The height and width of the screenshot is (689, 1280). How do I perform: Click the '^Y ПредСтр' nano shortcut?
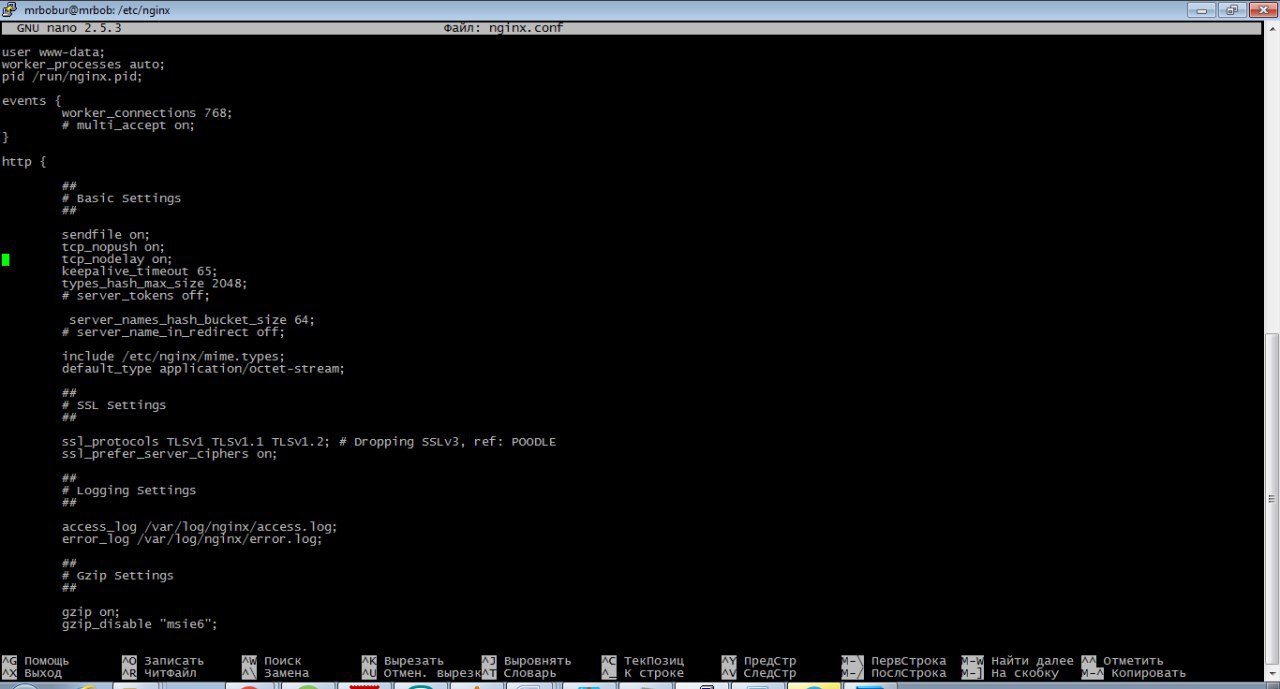coord(759,660)
